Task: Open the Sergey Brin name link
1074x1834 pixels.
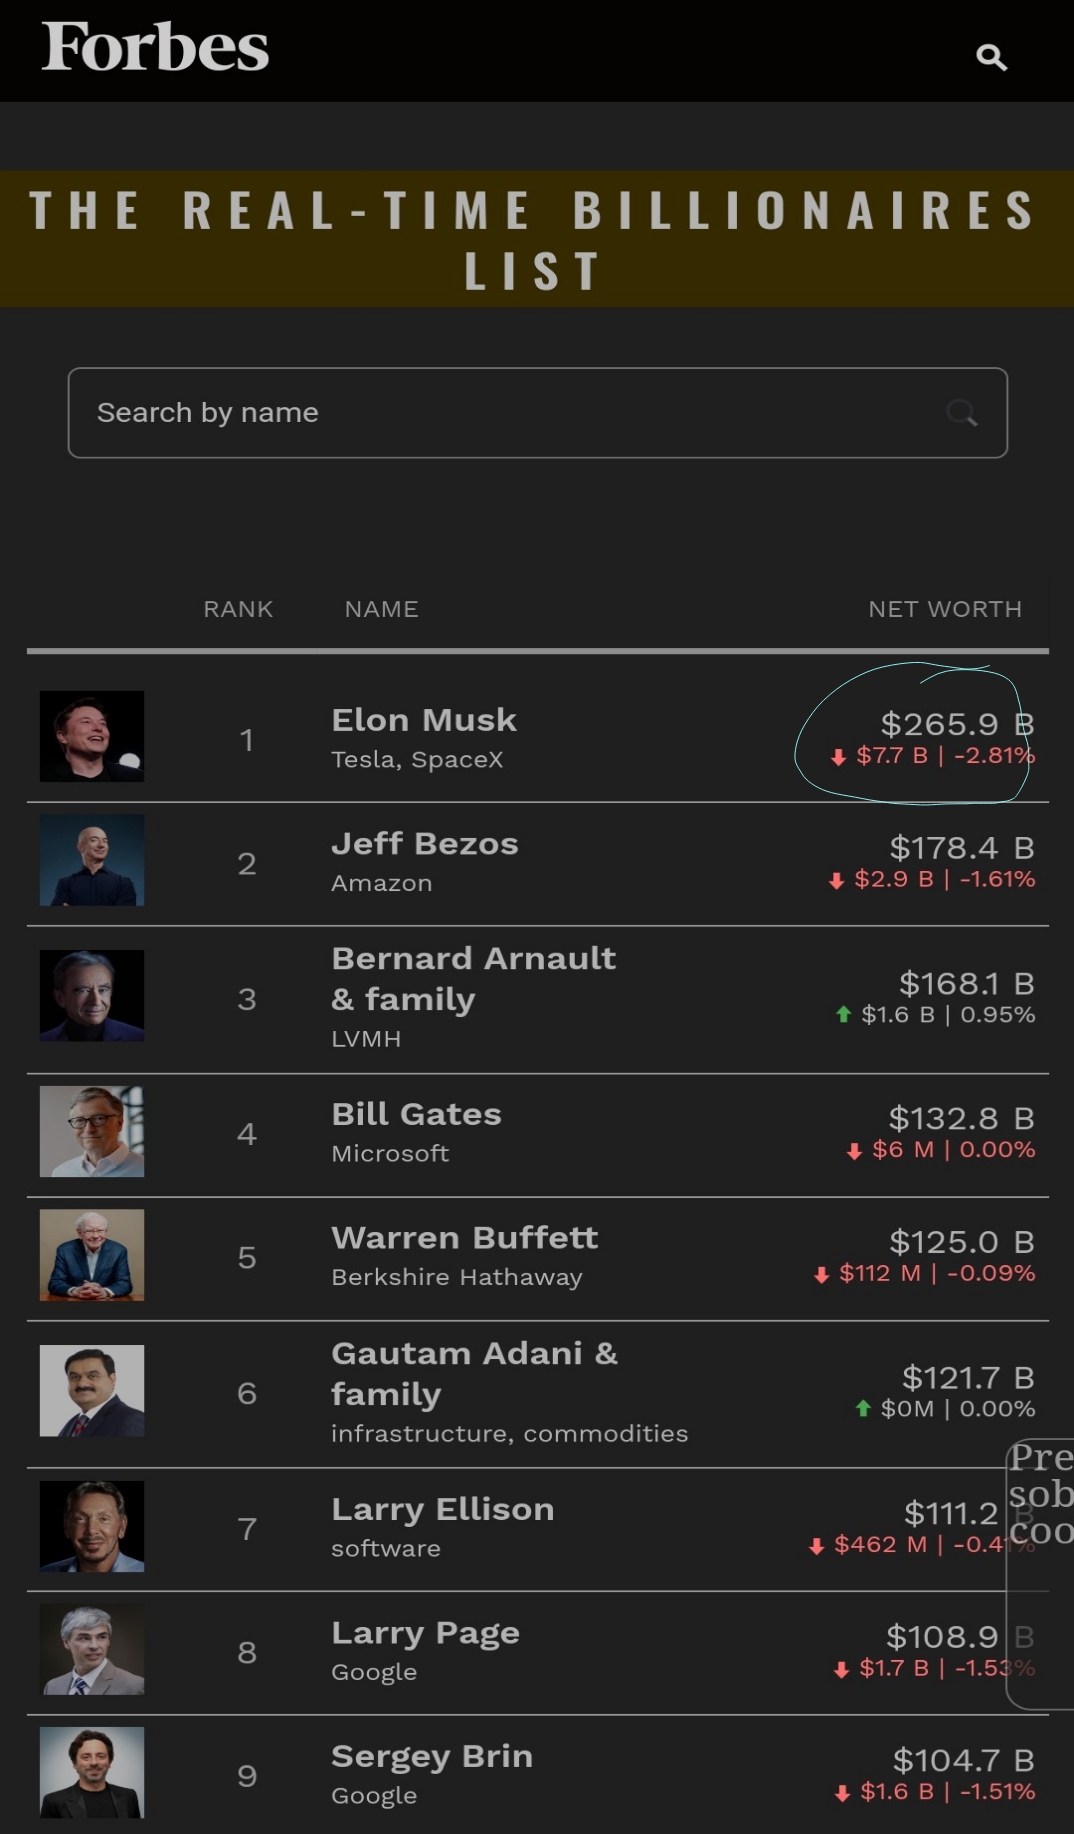Action: (432, 1756)
